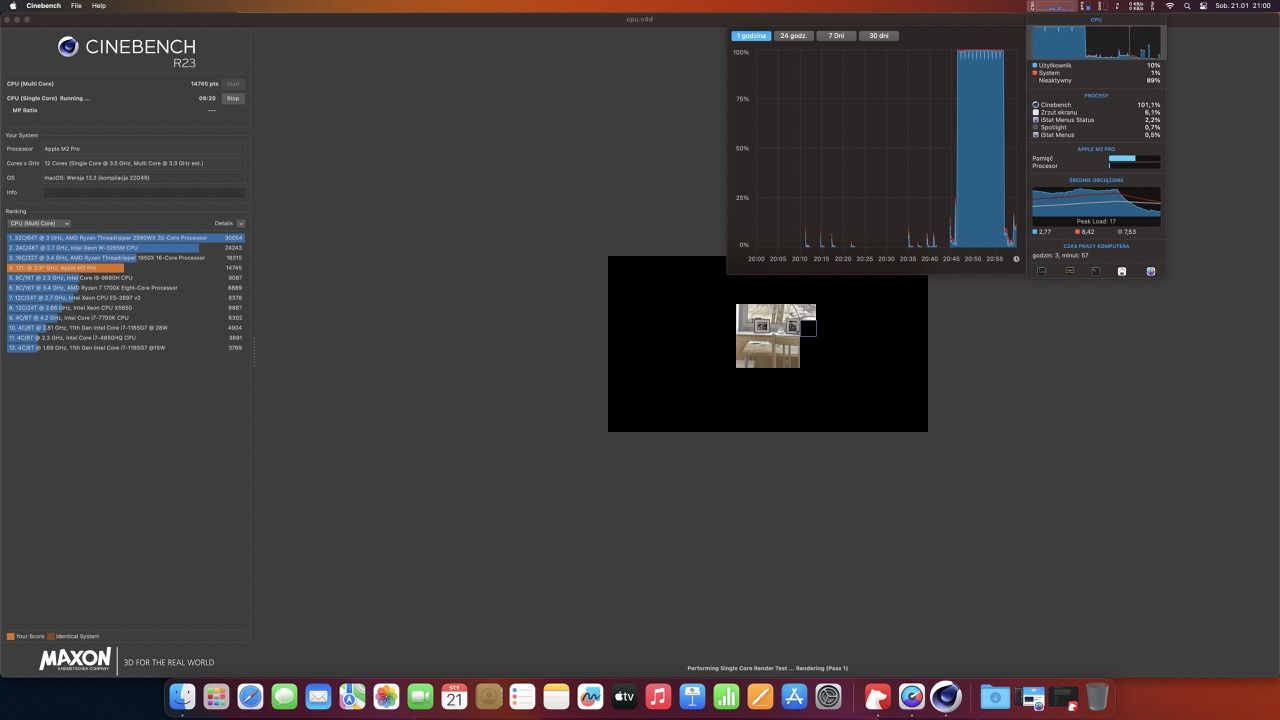
Task: Open Cinebench application menu
Action: (43, 6)
